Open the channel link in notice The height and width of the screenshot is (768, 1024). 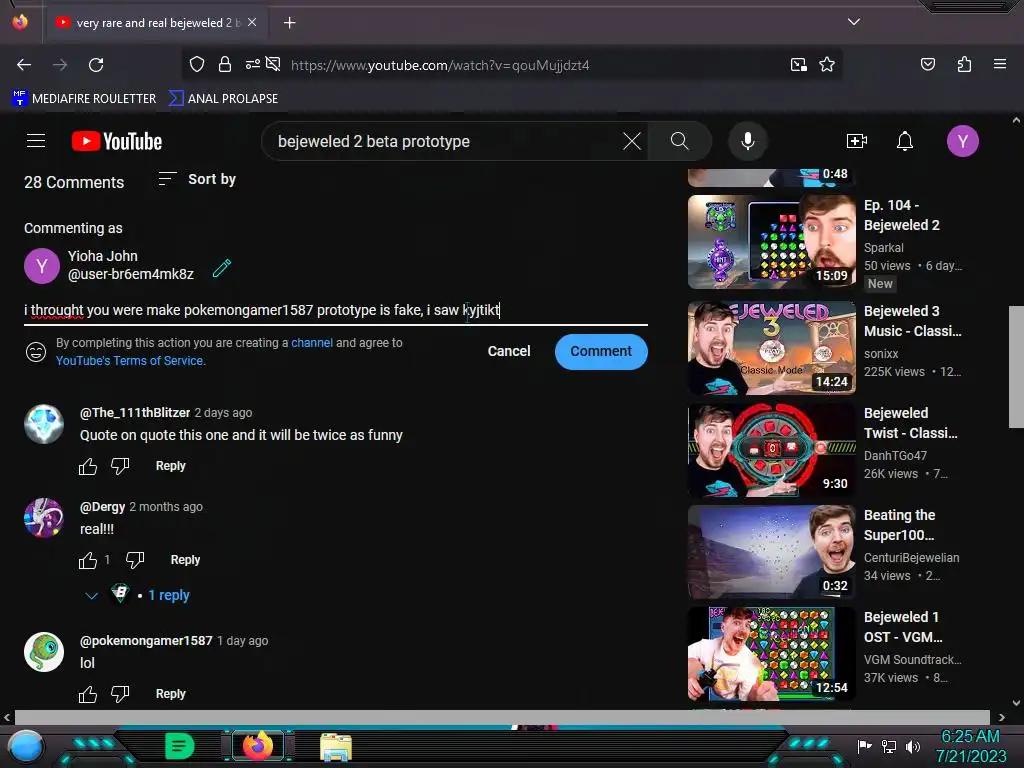312,343
